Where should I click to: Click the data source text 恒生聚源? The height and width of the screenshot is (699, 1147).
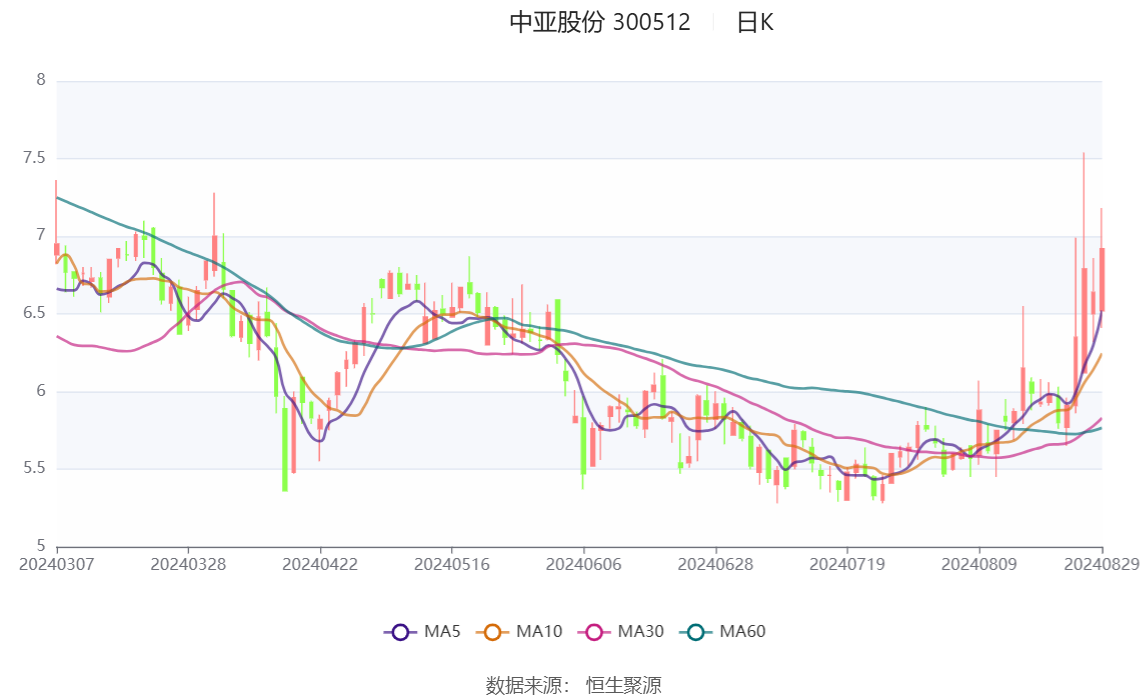623,685
